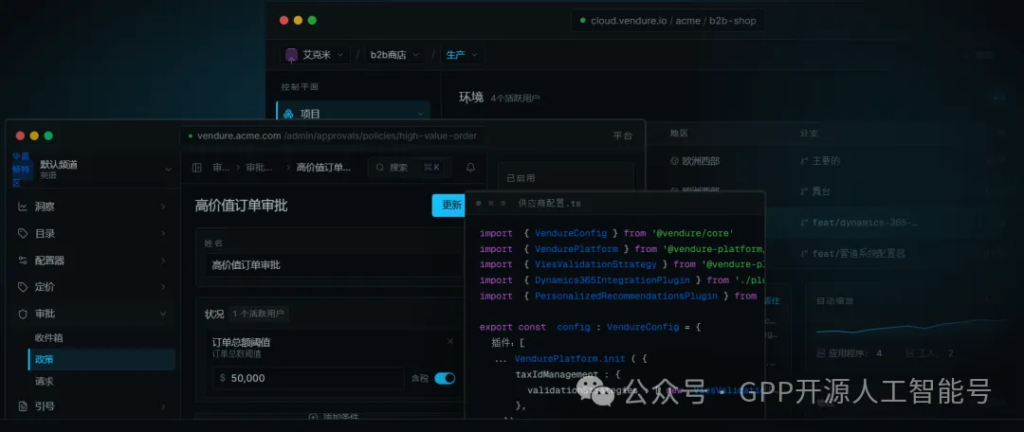The width and height of the screenshot is (1024, 432).
Task: Open 收件箱 under 审批
Action: click(49, 338)
